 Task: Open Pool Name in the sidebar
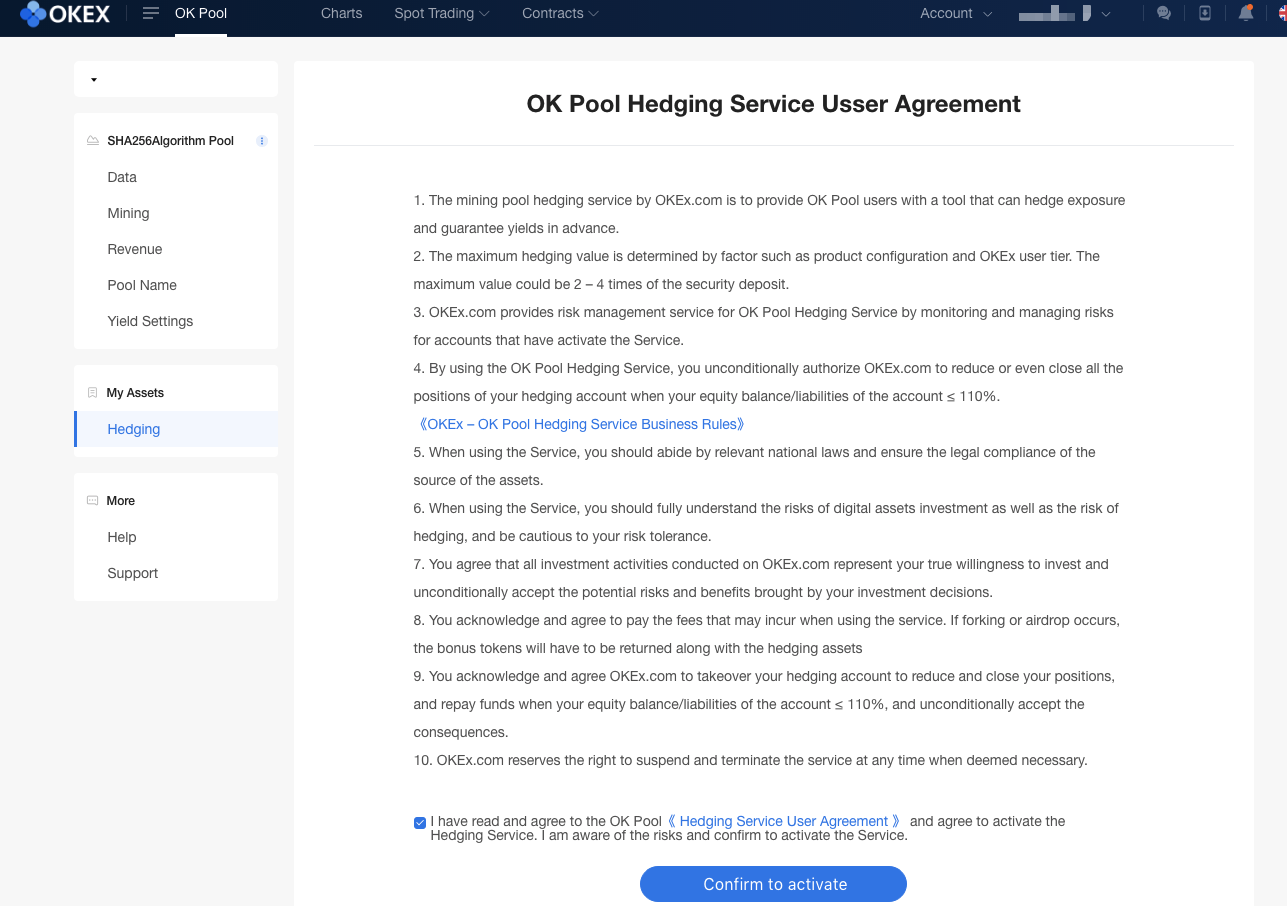[142, 285]
